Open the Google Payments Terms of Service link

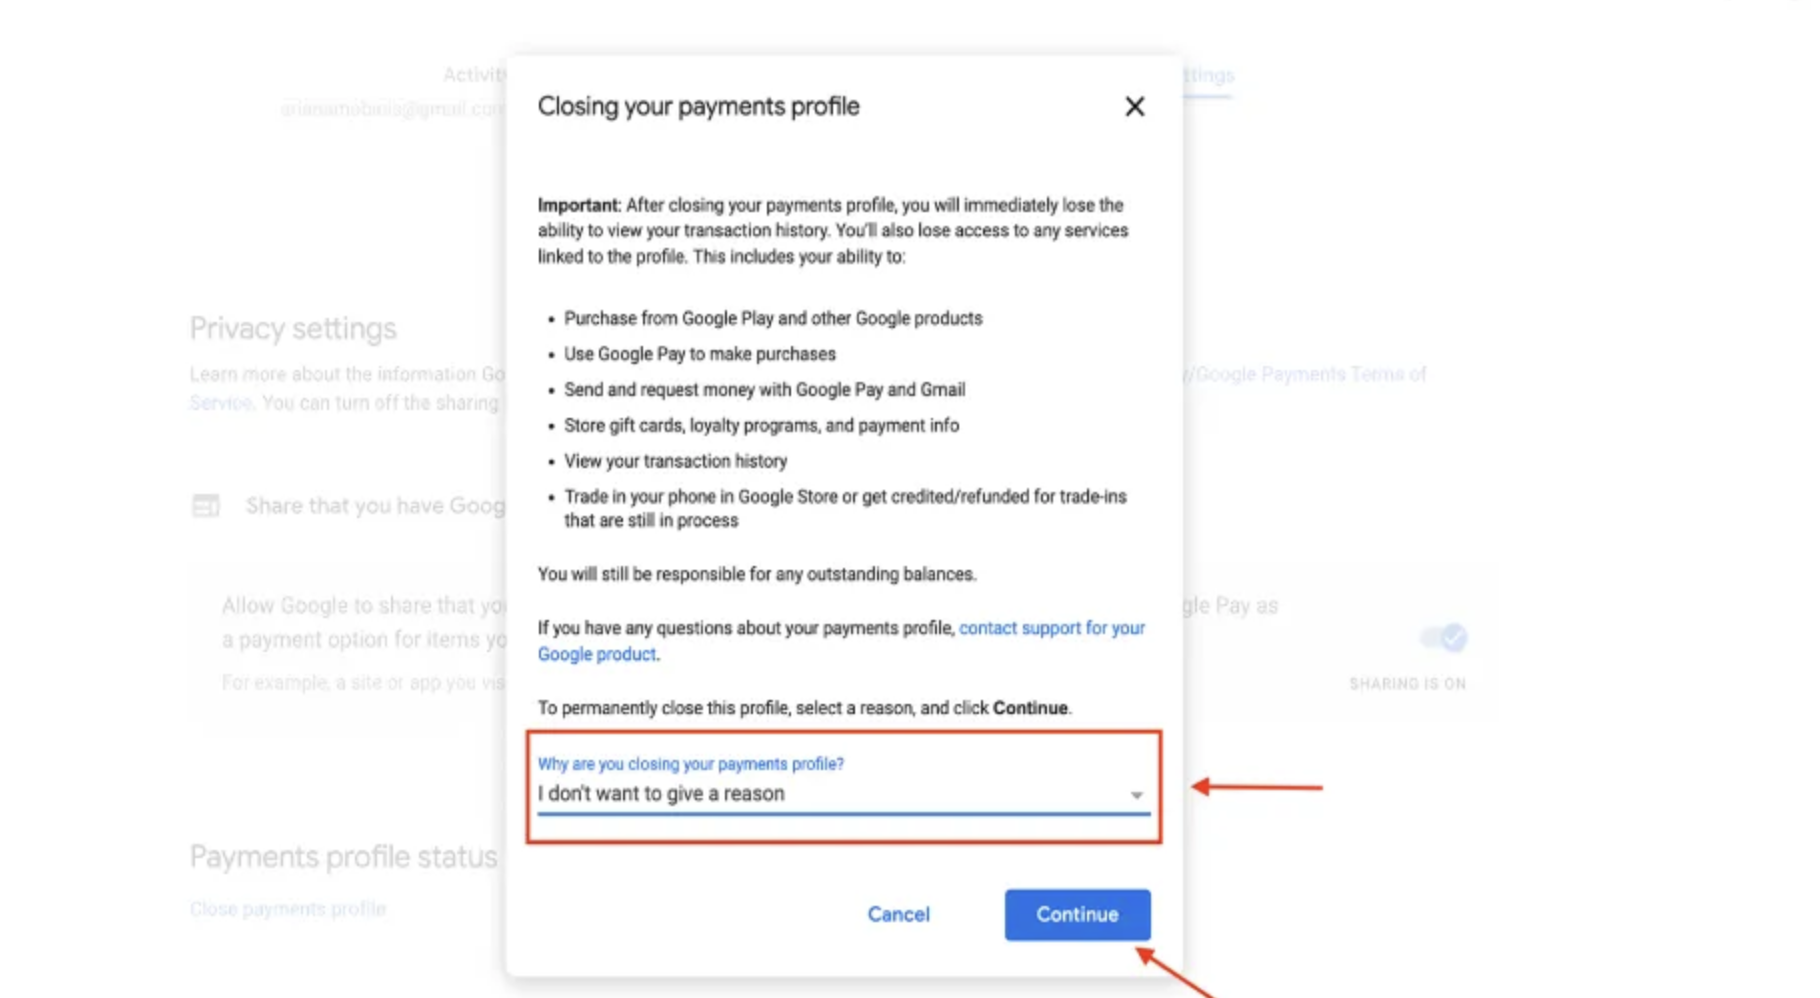pos(1310,374)
